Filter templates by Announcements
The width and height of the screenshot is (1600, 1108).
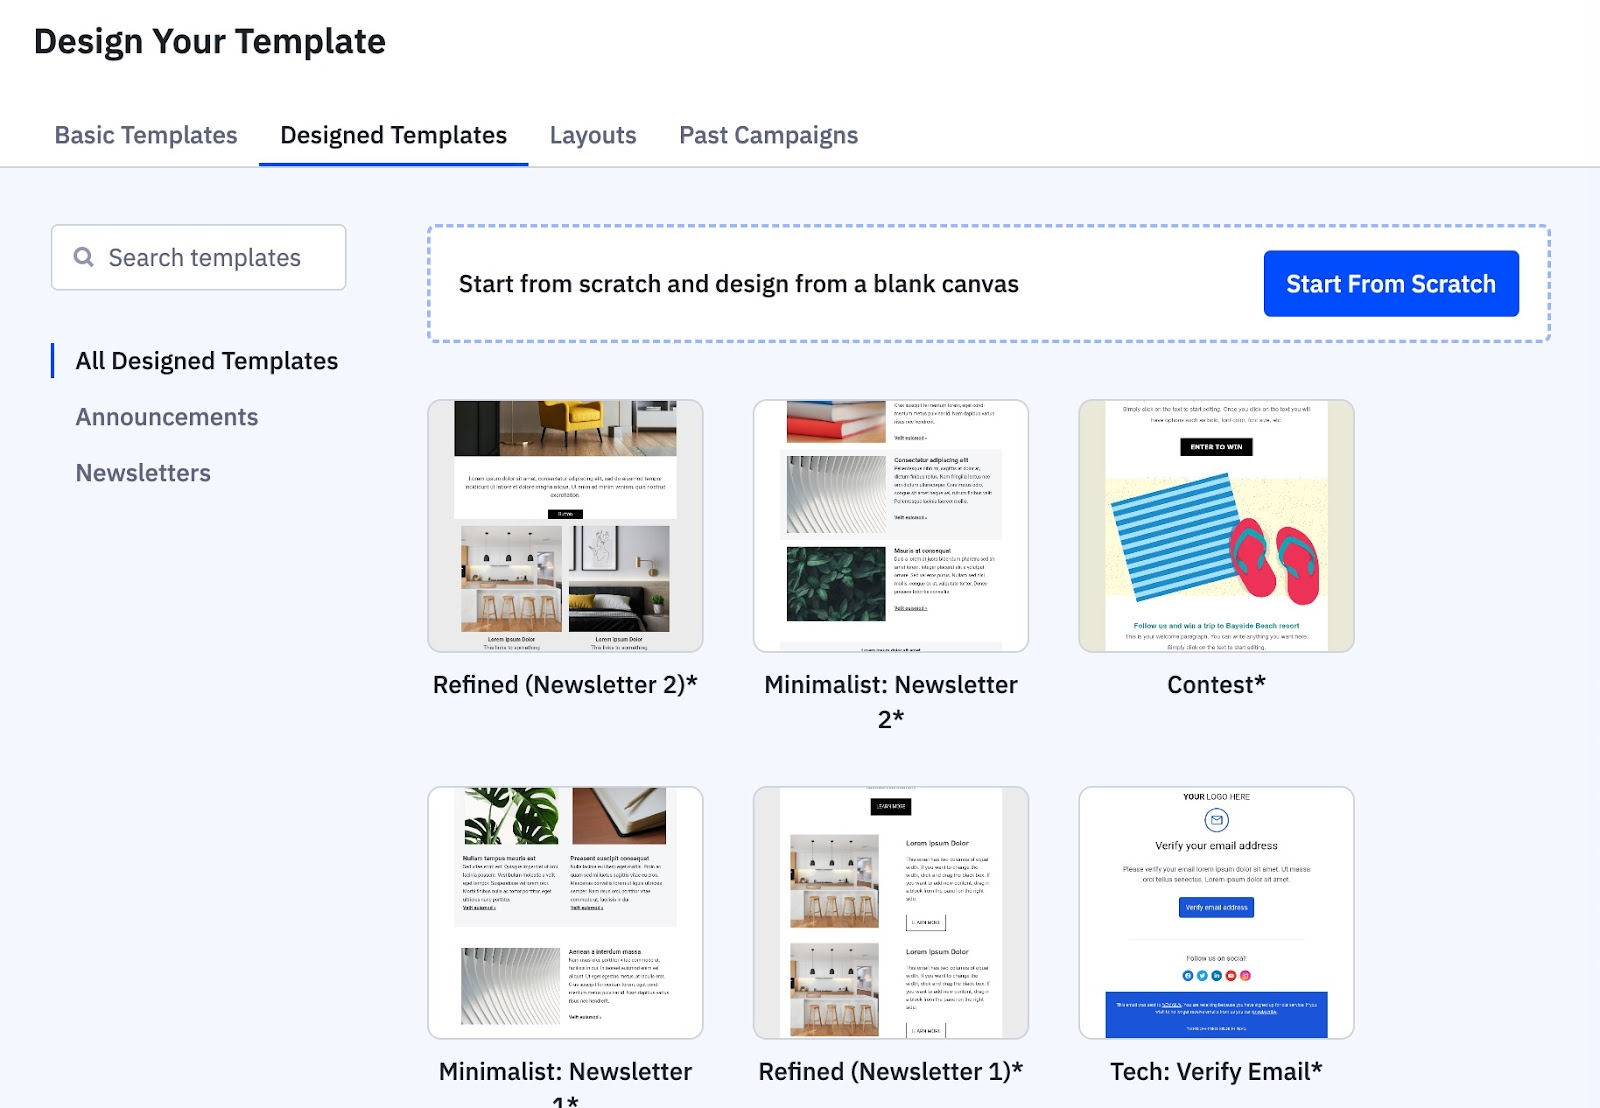click(166, 417)
